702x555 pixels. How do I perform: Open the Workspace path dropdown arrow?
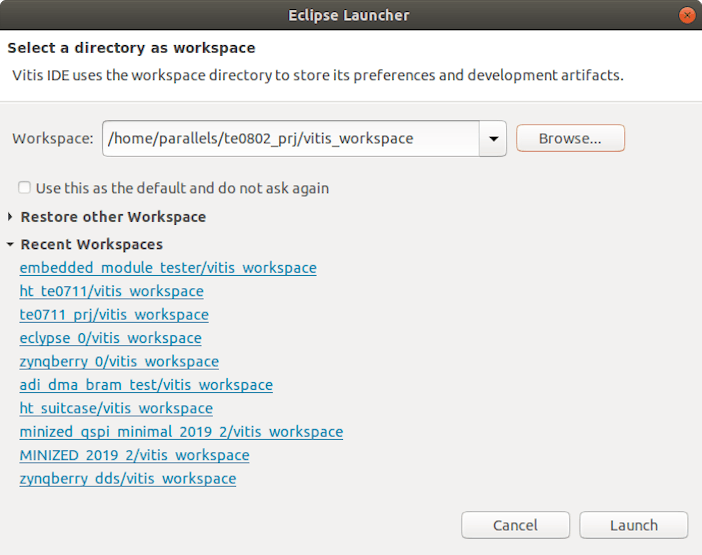pos(493,139)
